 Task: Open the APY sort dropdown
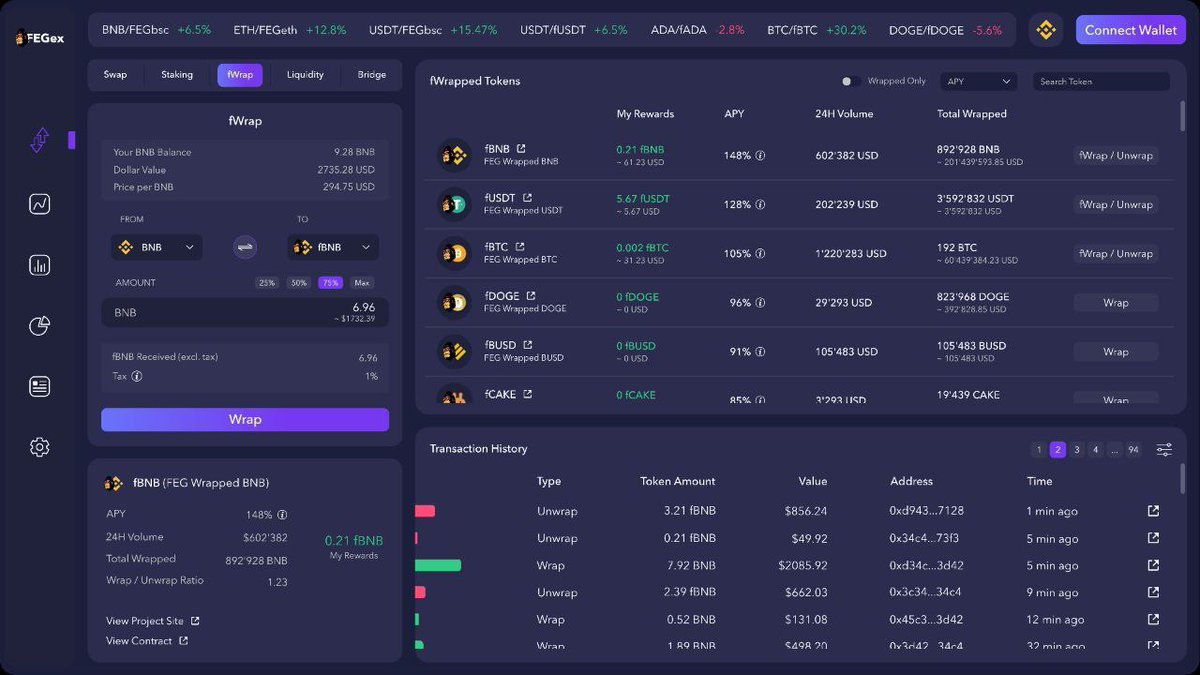pyautogui.click(x=978, y=81)
